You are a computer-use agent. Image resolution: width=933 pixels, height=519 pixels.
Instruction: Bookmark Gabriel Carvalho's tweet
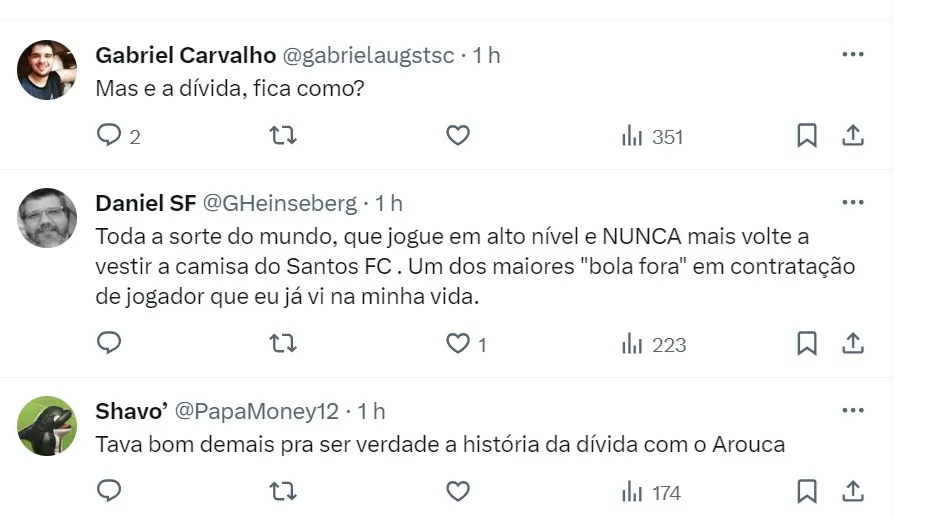(x=806, y=135)
